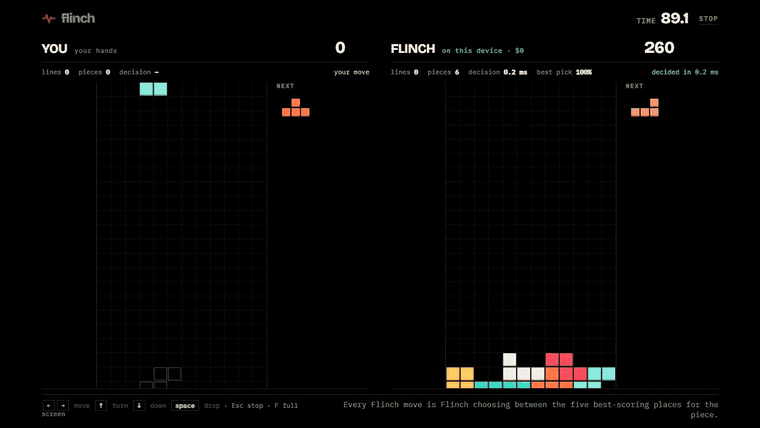Click the 'your move' status text
The width and height of the screenshot is (760, 428).
(351, 72)
